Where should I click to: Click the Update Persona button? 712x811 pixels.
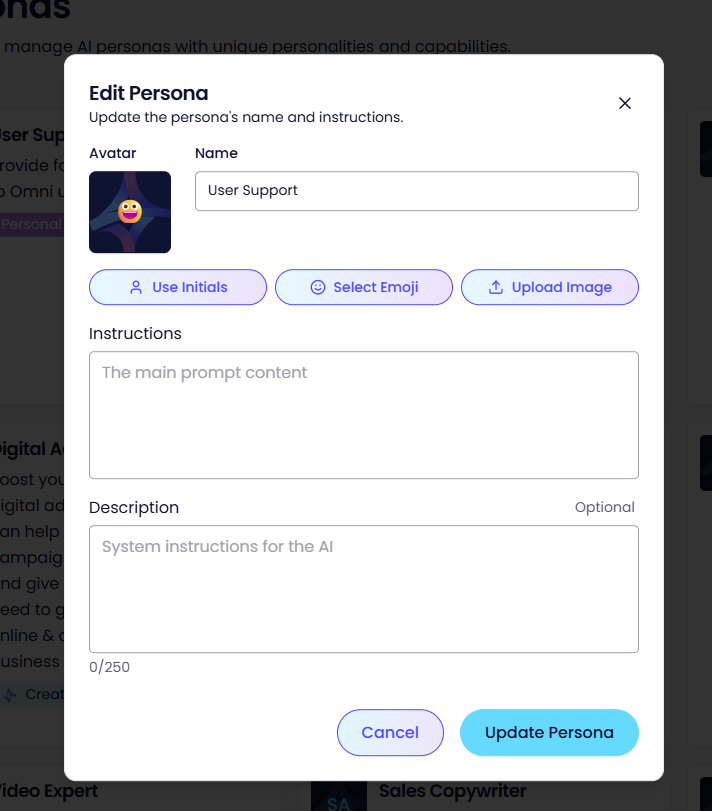pyautogui.click(x=549, y=733)
